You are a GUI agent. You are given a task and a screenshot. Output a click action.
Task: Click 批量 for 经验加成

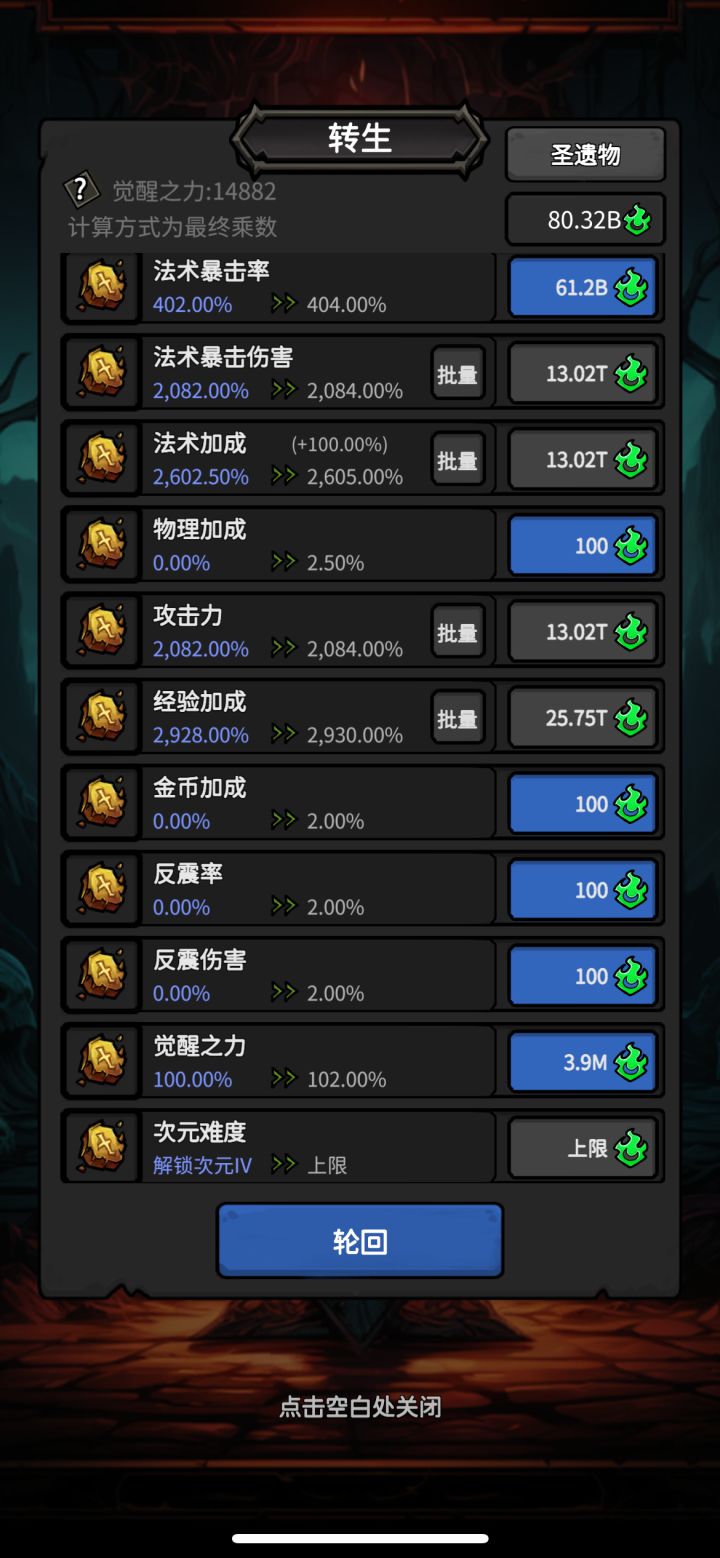458,718
